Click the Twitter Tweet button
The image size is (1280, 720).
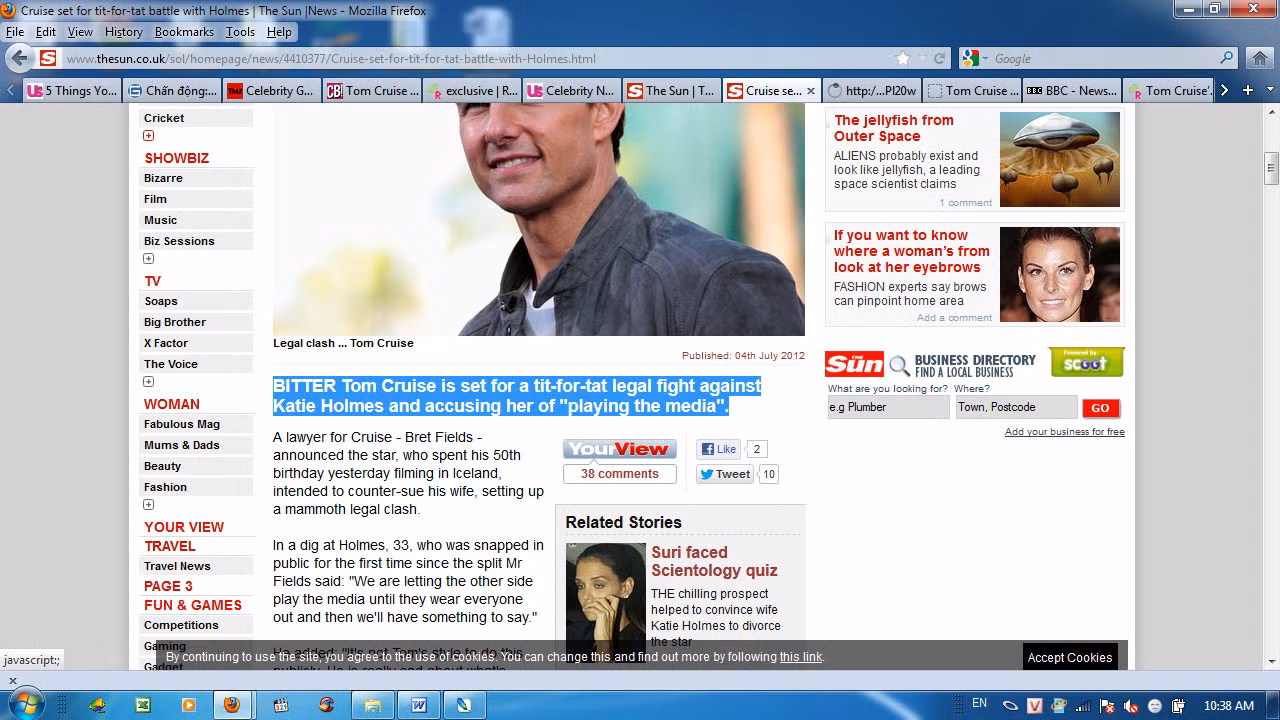pos(726,474)
